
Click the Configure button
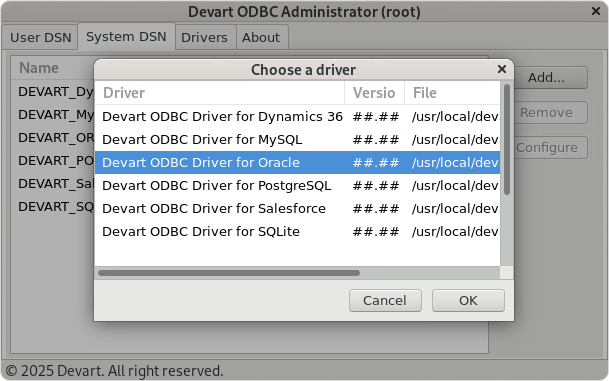pyautogui.click(x=546, y=148)
